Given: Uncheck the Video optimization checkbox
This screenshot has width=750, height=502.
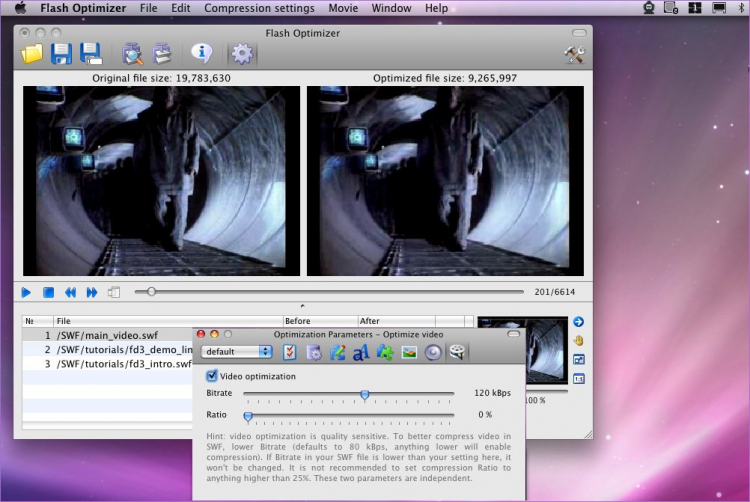Looking at the screenshot, I should [212, 376].
